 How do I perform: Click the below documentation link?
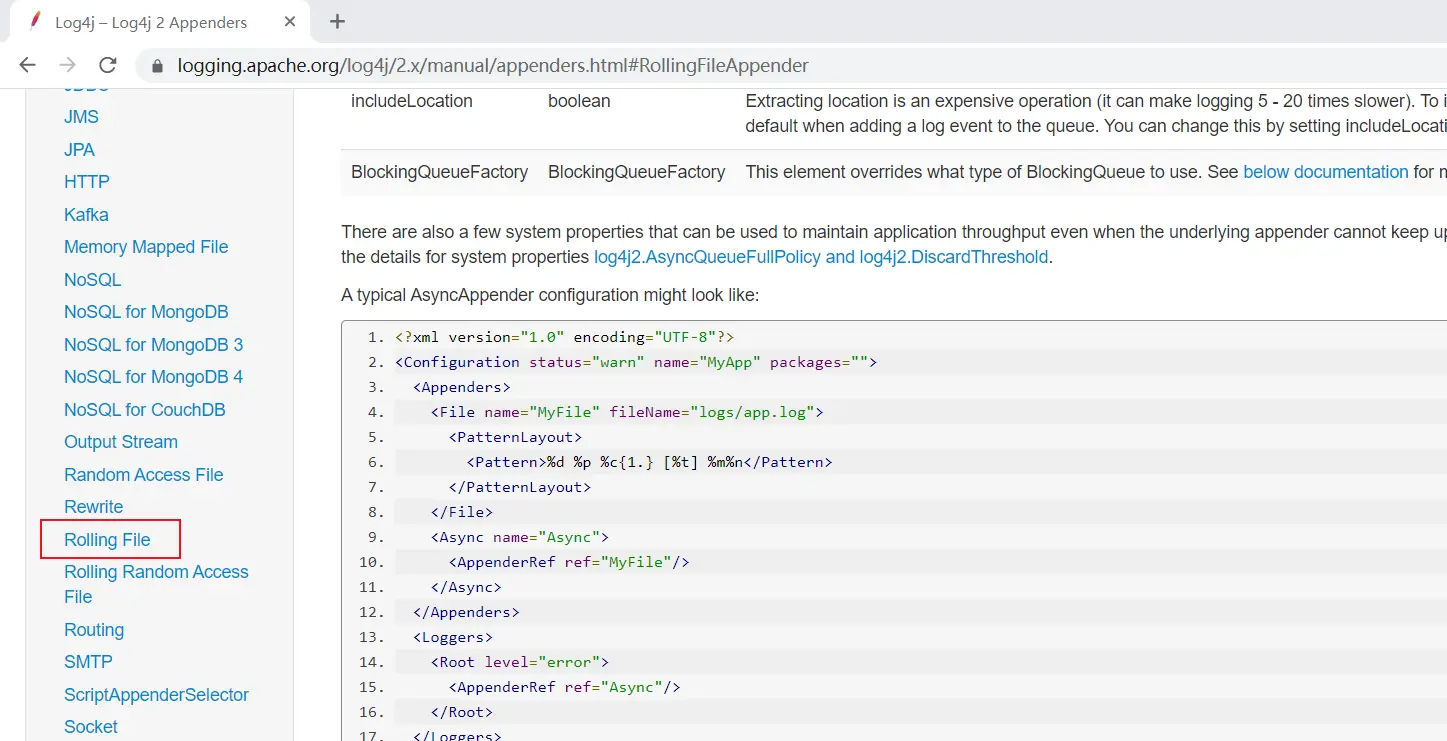pos(1325,172)
